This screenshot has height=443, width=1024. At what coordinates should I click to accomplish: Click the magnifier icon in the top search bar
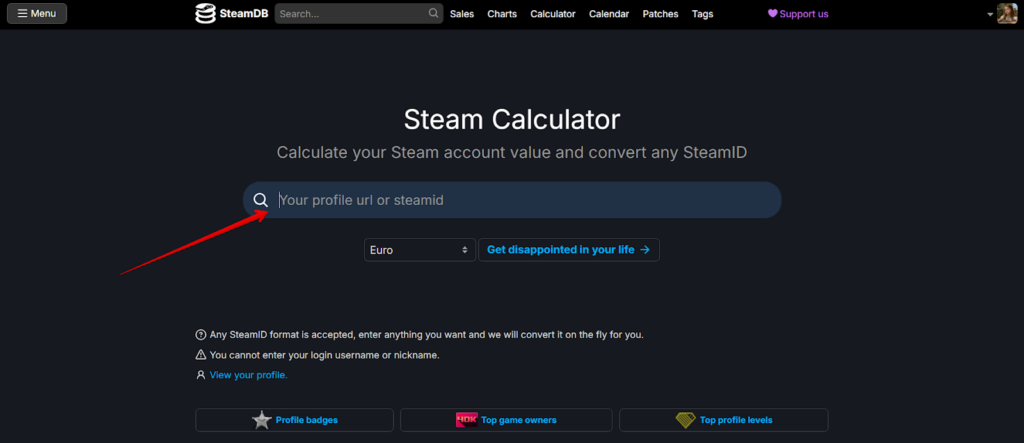(434, 13)
